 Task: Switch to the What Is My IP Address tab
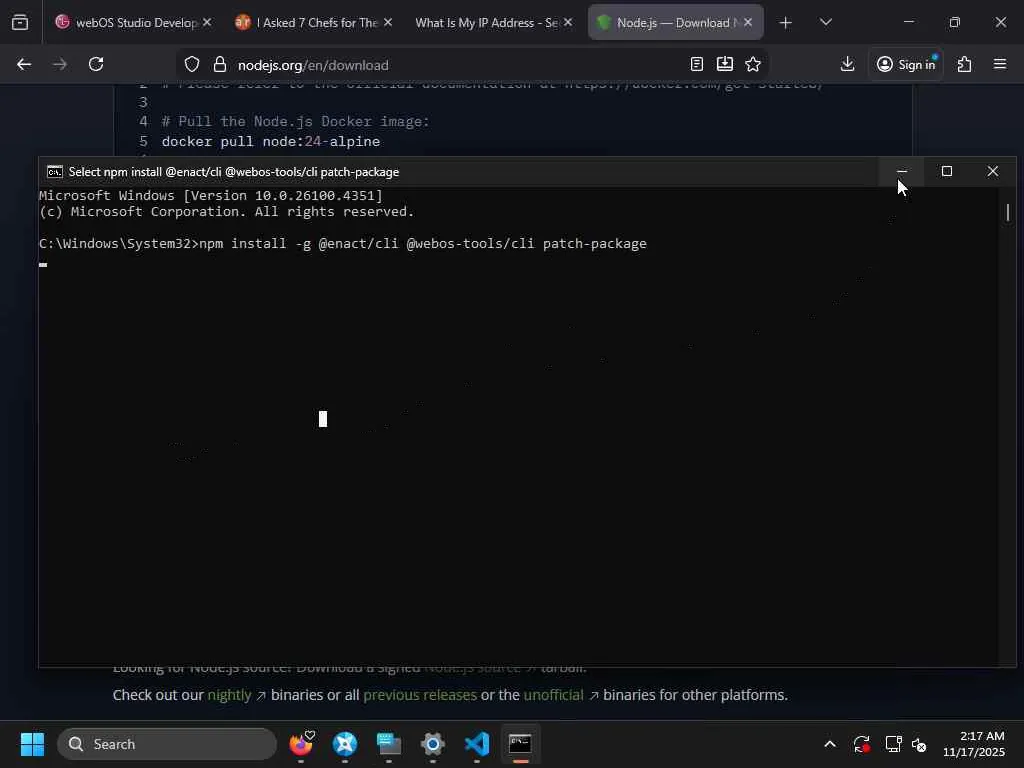coord(486,23)
